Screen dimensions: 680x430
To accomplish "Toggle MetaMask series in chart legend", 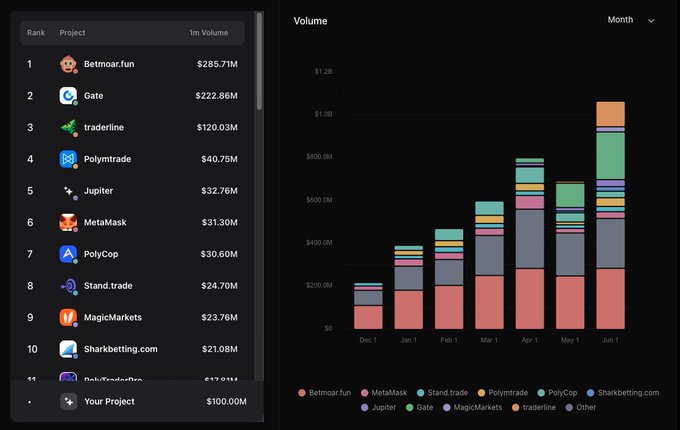I will coord(384,393).
